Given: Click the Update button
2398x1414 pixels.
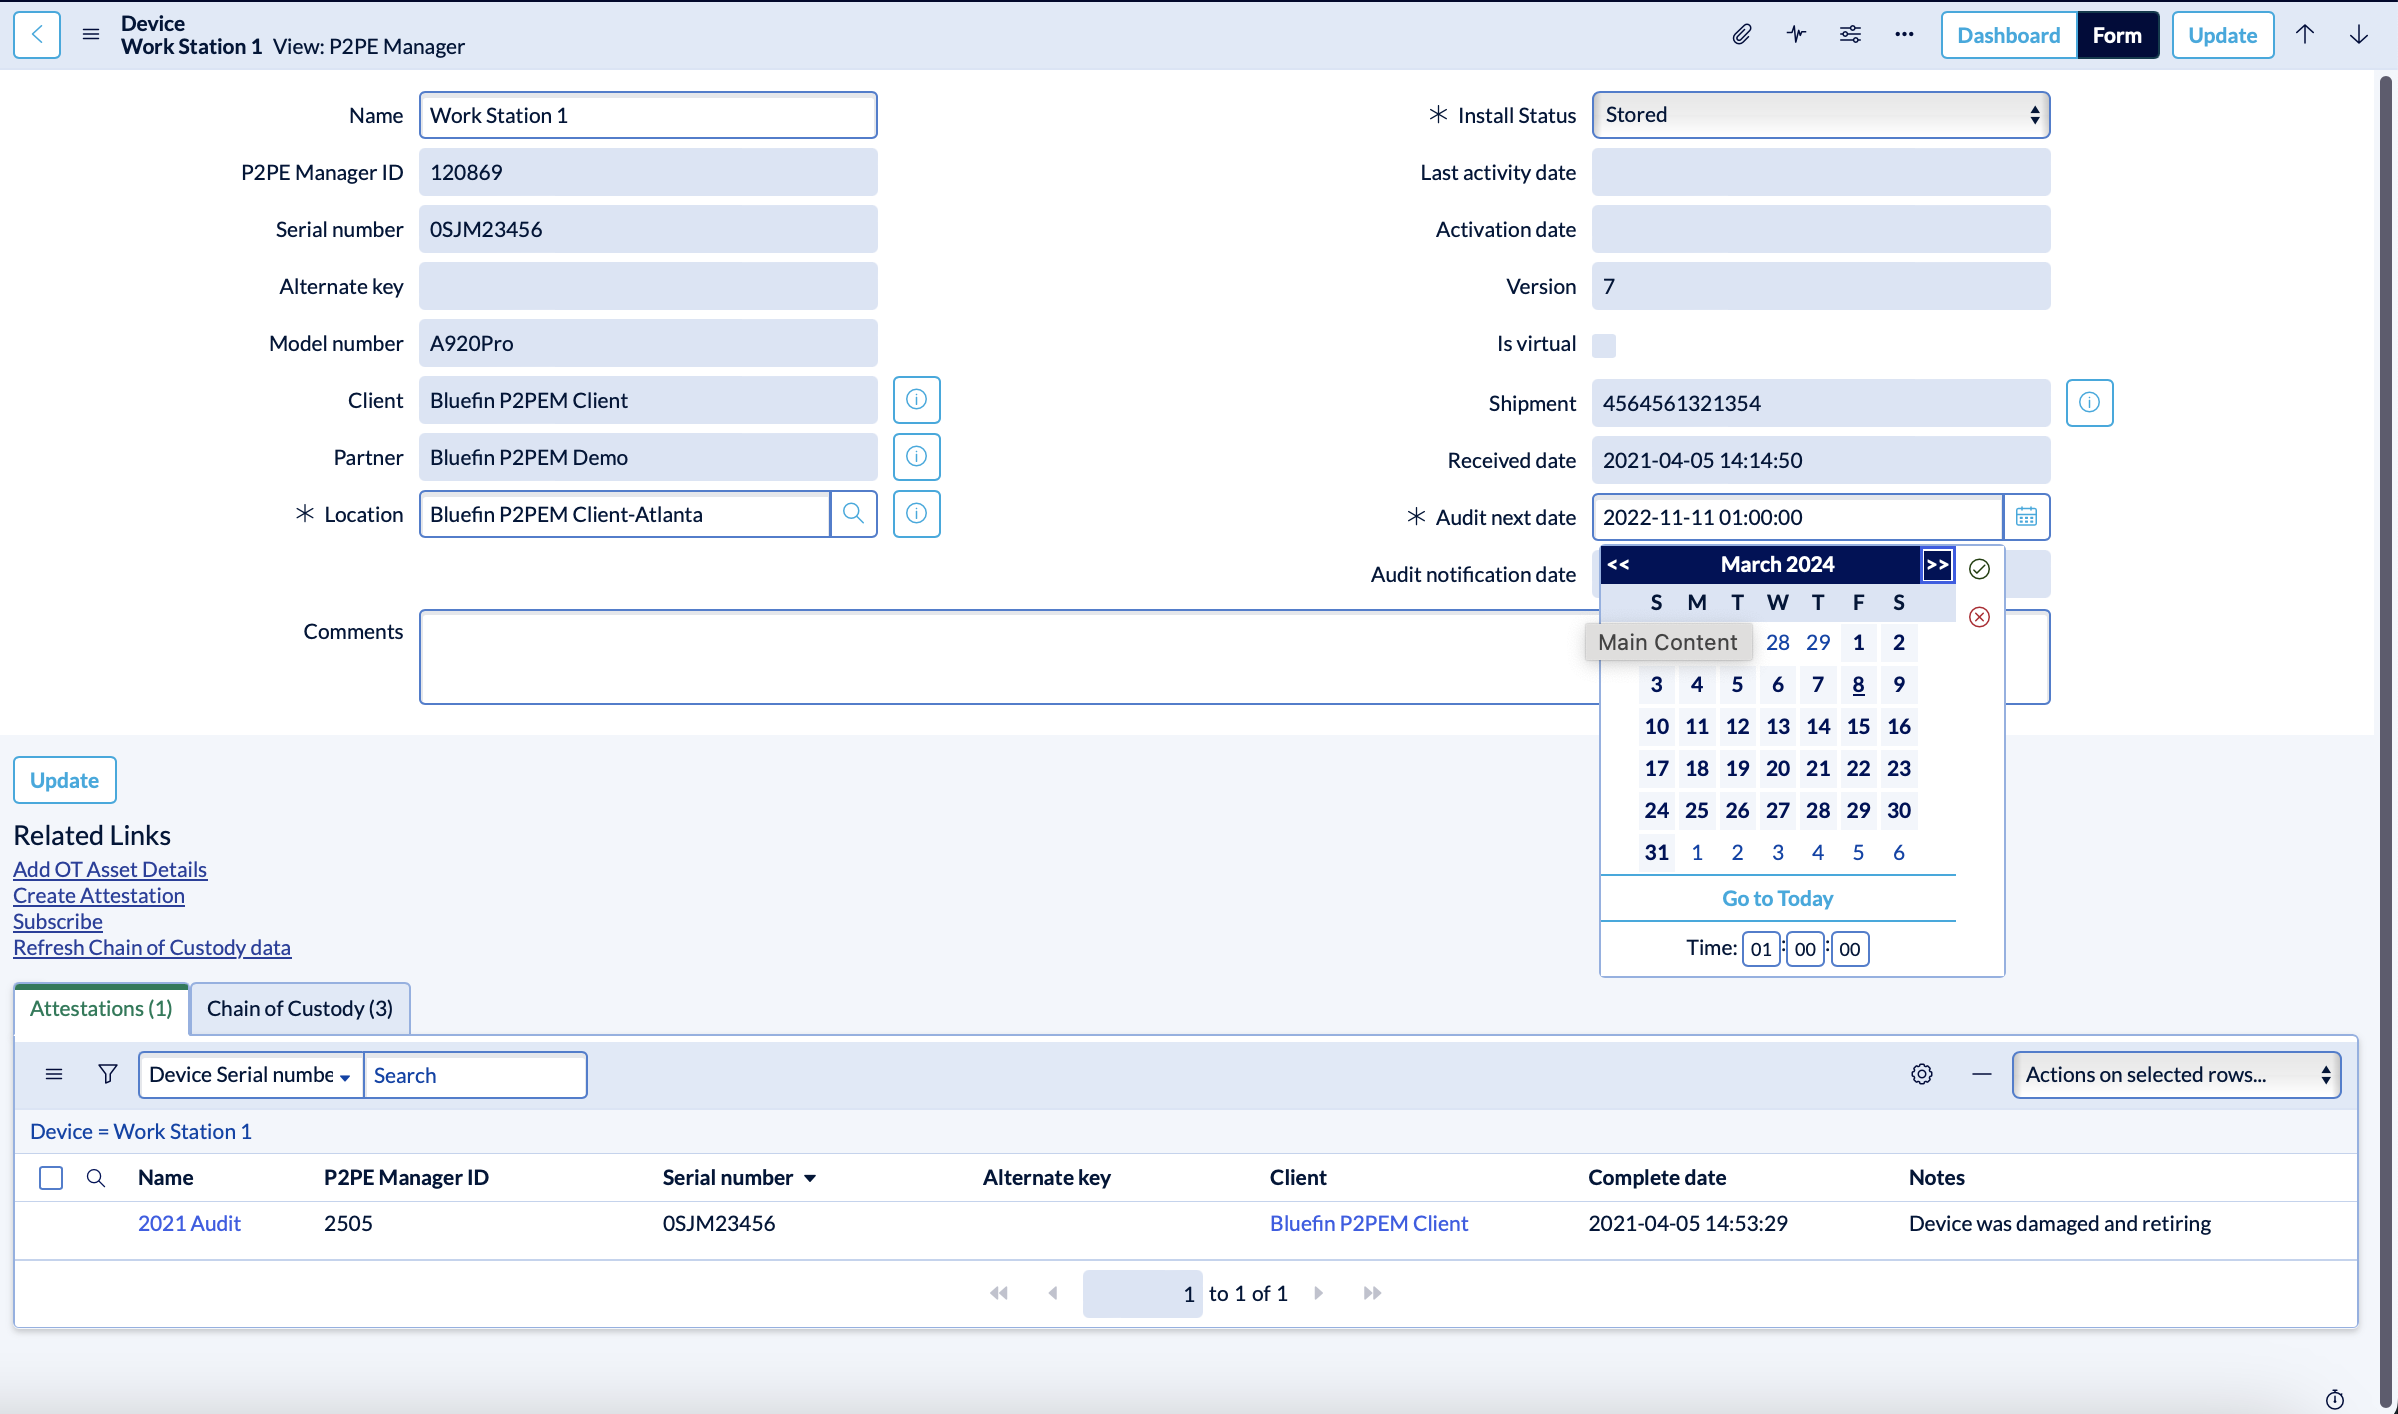Looking at the screenshot, I should (x=2221, y=34).
